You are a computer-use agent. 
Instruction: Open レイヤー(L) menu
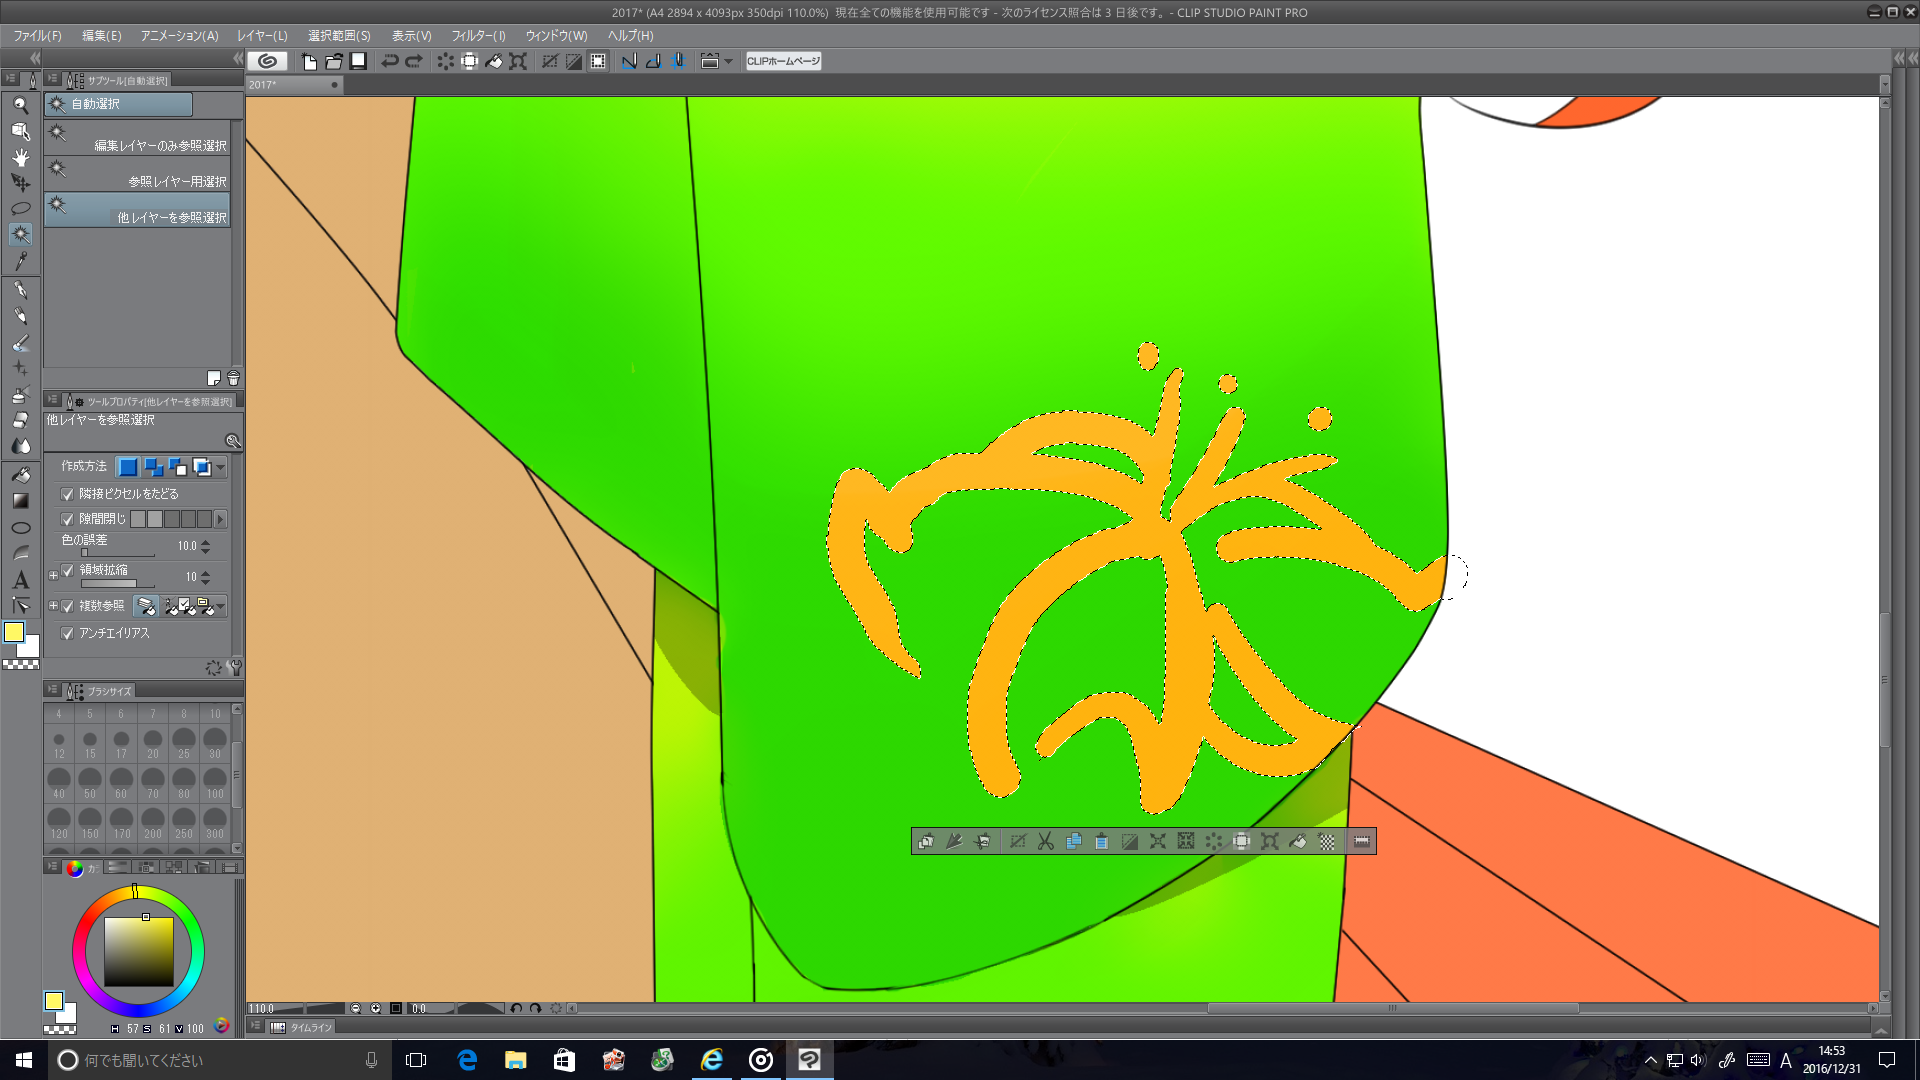click(x=262, y=36)
